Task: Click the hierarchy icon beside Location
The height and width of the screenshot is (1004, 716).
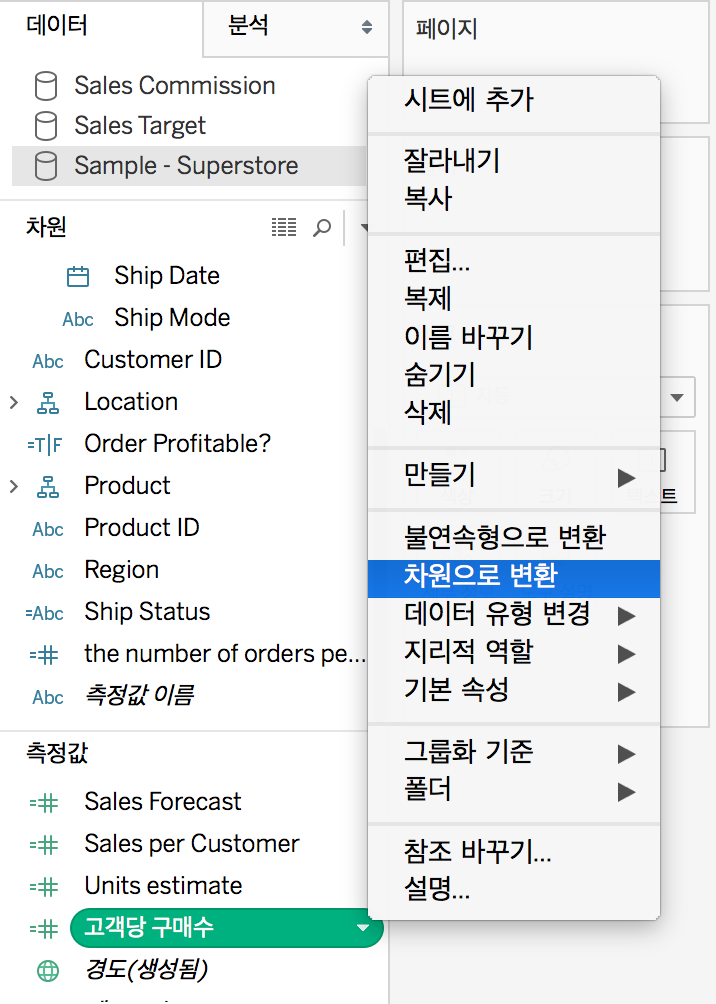Action: tap(48, 403)
